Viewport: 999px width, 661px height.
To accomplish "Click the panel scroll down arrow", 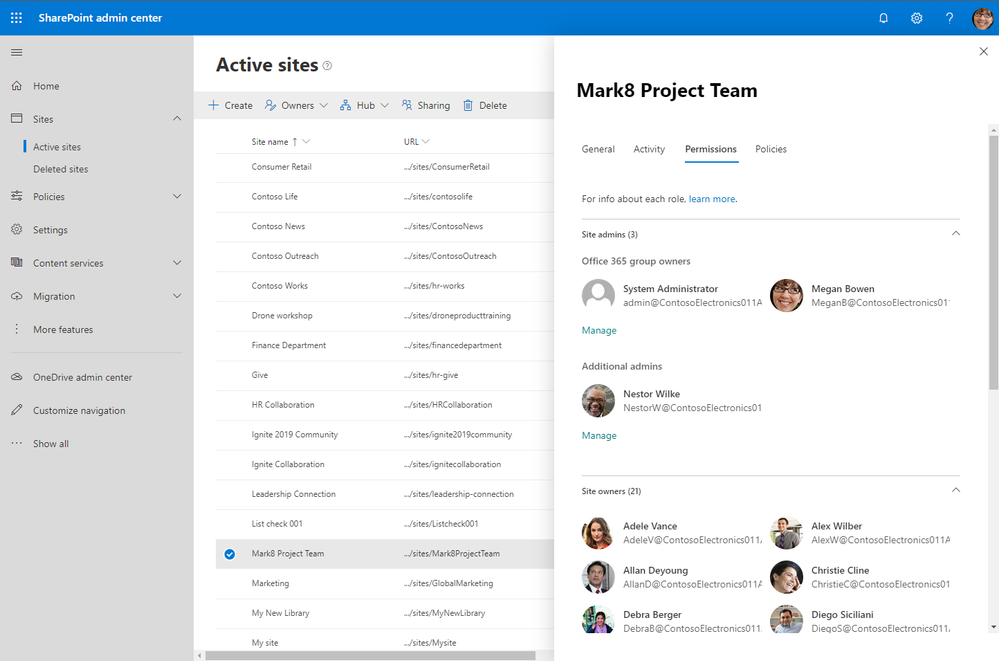I will click(x=993, y=627).
